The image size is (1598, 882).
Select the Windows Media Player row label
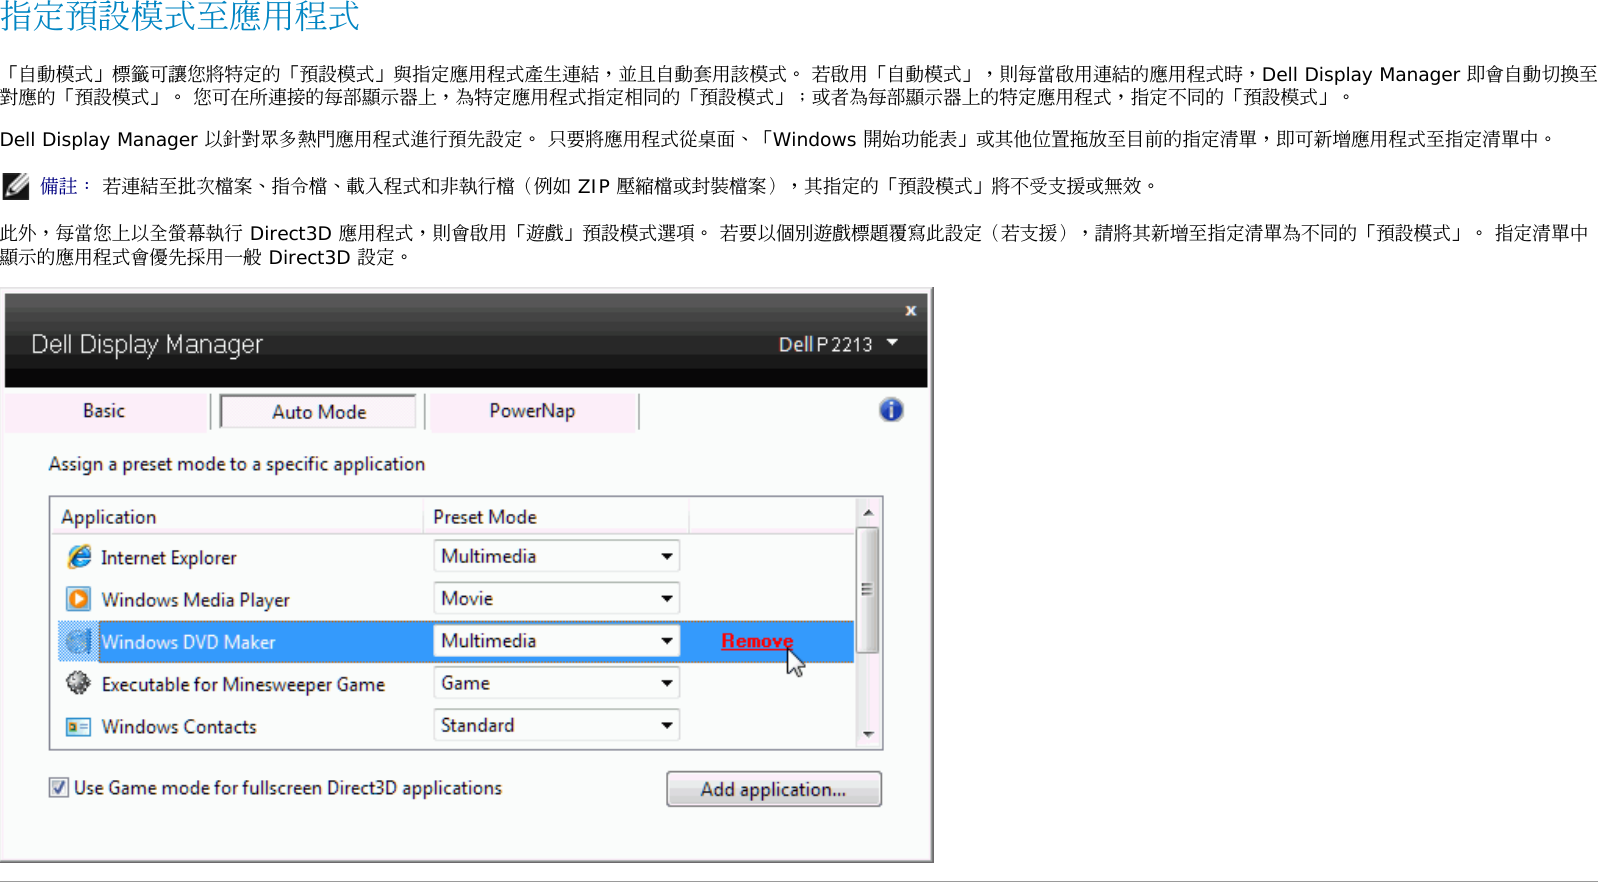click(x=196, y=600)
